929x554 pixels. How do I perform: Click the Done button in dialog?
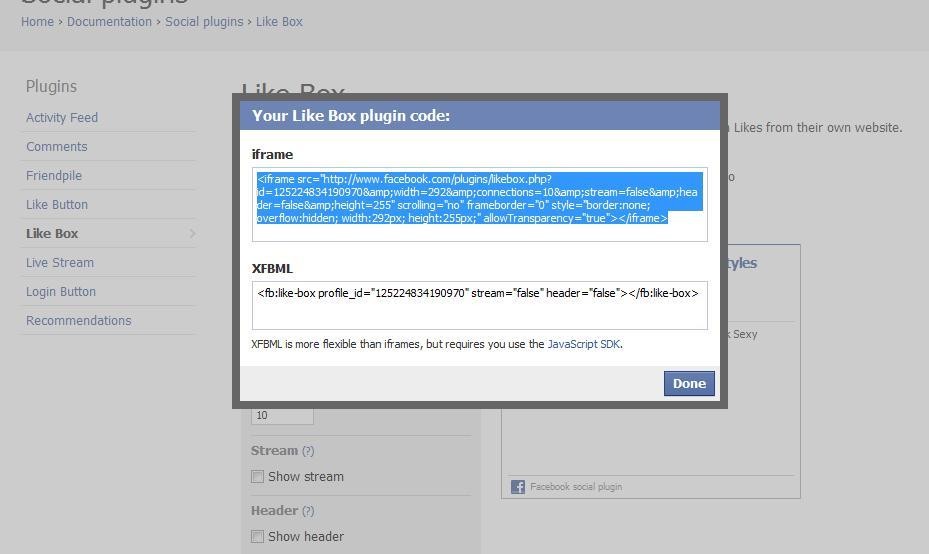(689, 383)
